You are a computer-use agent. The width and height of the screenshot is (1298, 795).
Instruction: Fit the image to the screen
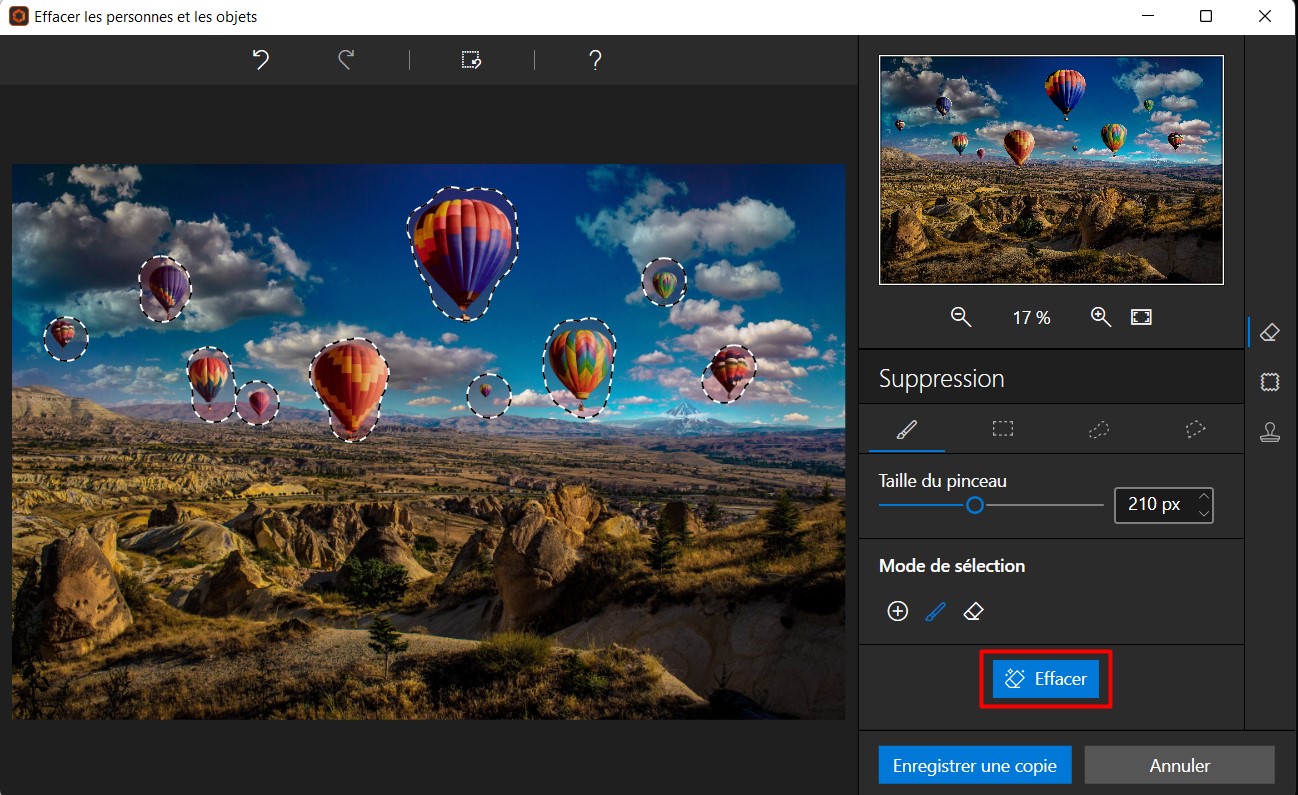coord(1141,317)
